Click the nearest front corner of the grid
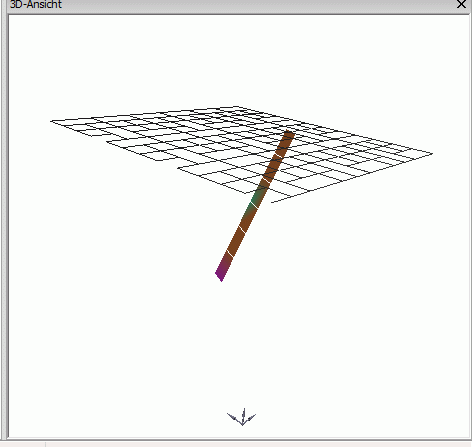This screenshot has width=472, height=447. point(272,202)
